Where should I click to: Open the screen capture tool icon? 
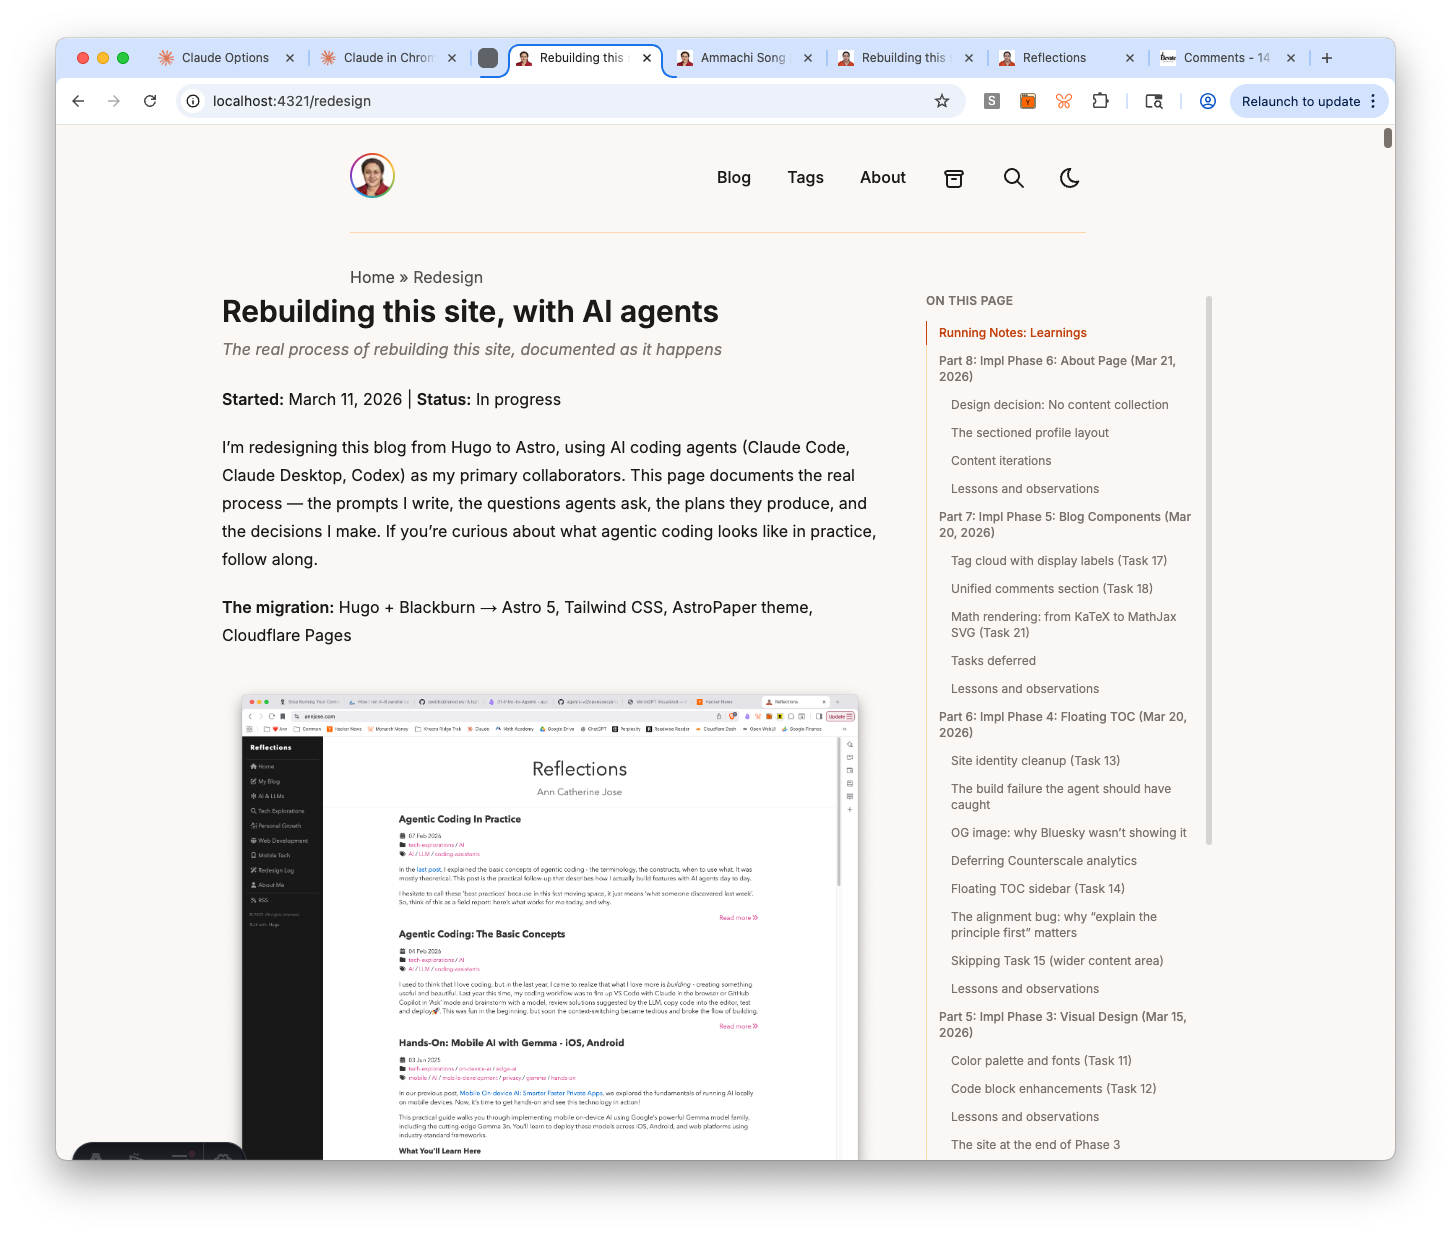coord(1154,101)
